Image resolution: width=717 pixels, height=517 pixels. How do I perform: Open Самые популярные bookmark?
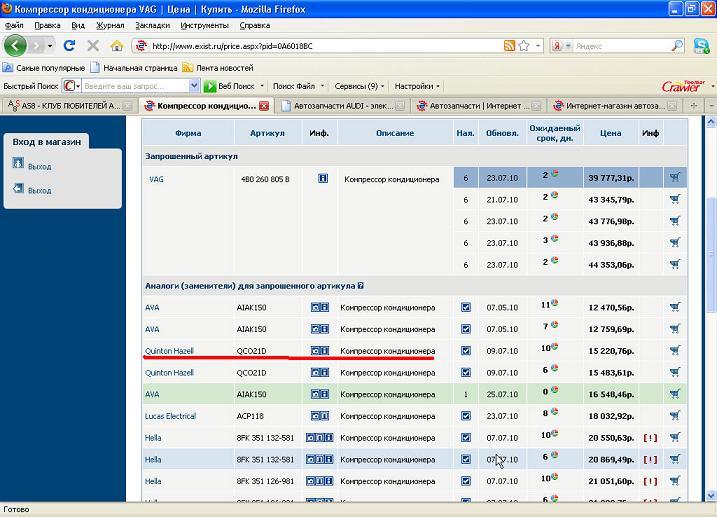point(44,68)
